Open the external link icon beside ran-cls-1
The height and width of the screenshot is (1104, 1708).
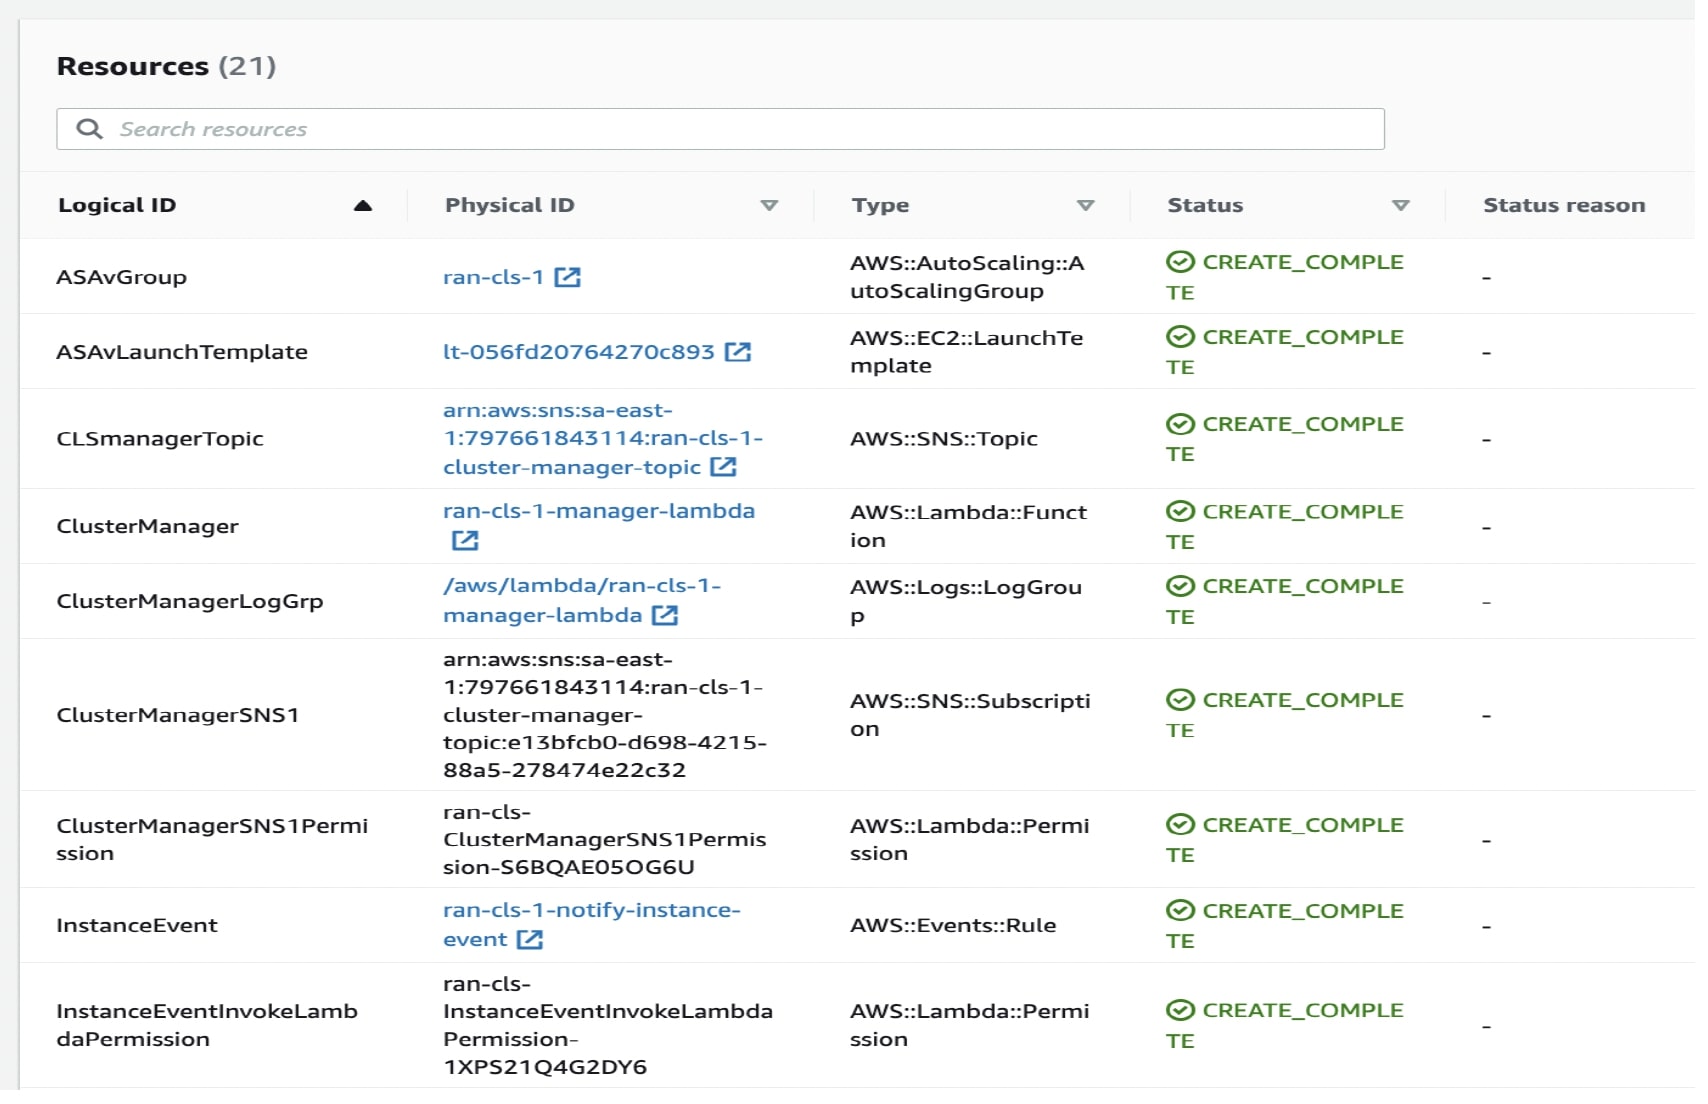(x=567, y=277)
